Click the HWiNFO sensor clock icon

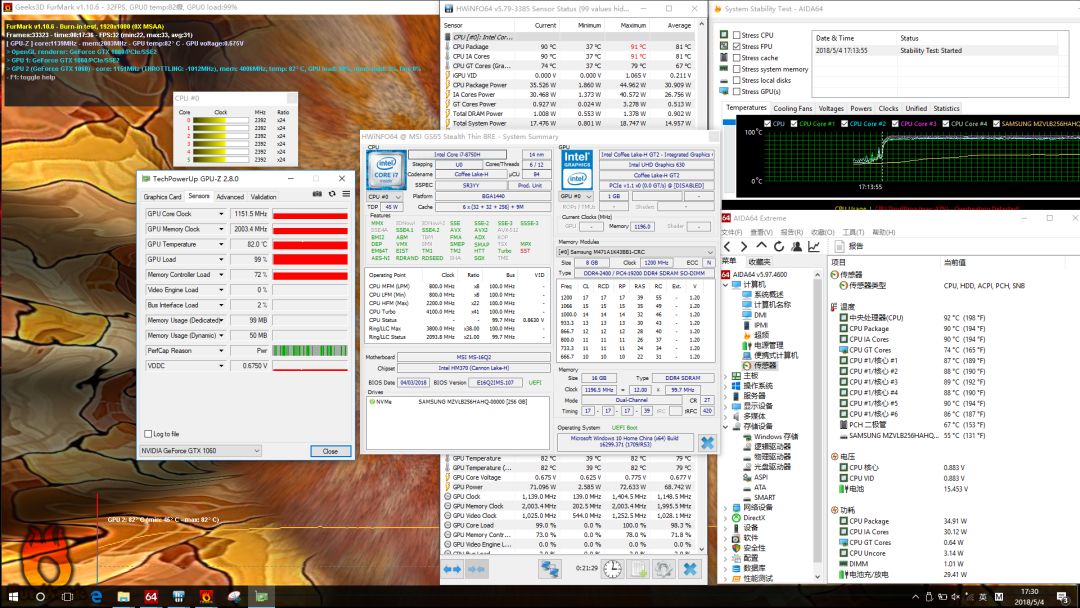(x=612, y=568)
